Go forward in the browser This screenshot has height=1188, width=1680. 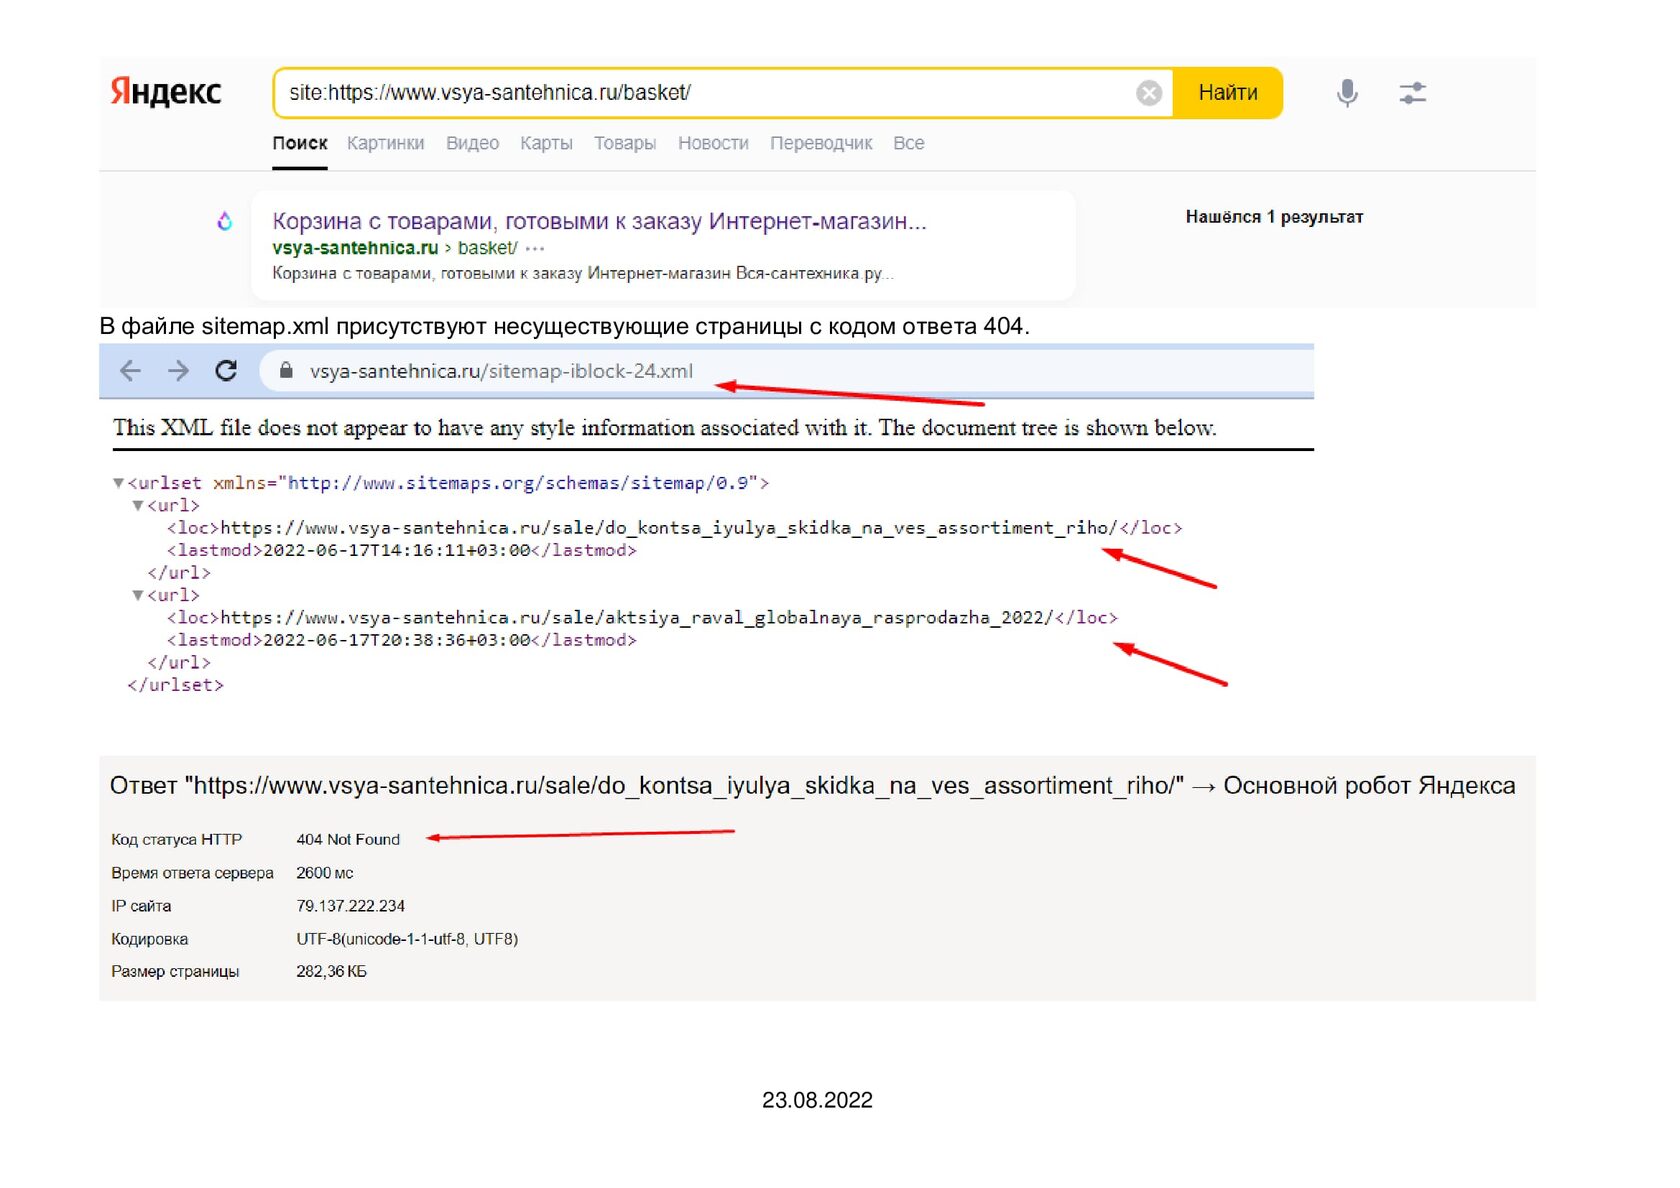tap(178, 371)
